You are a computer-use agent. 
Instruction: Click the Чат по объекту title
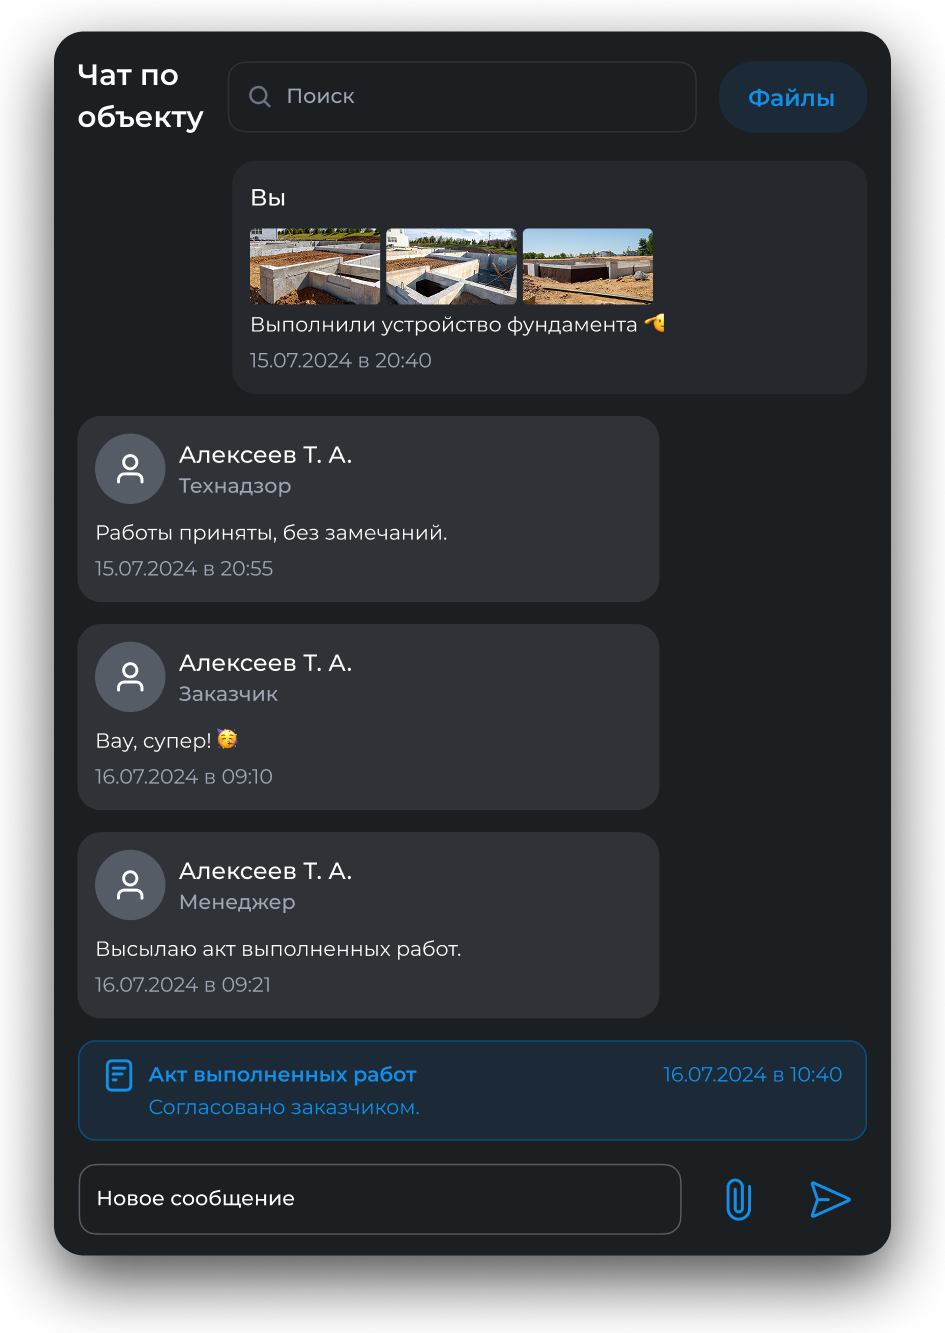point(140,96)
